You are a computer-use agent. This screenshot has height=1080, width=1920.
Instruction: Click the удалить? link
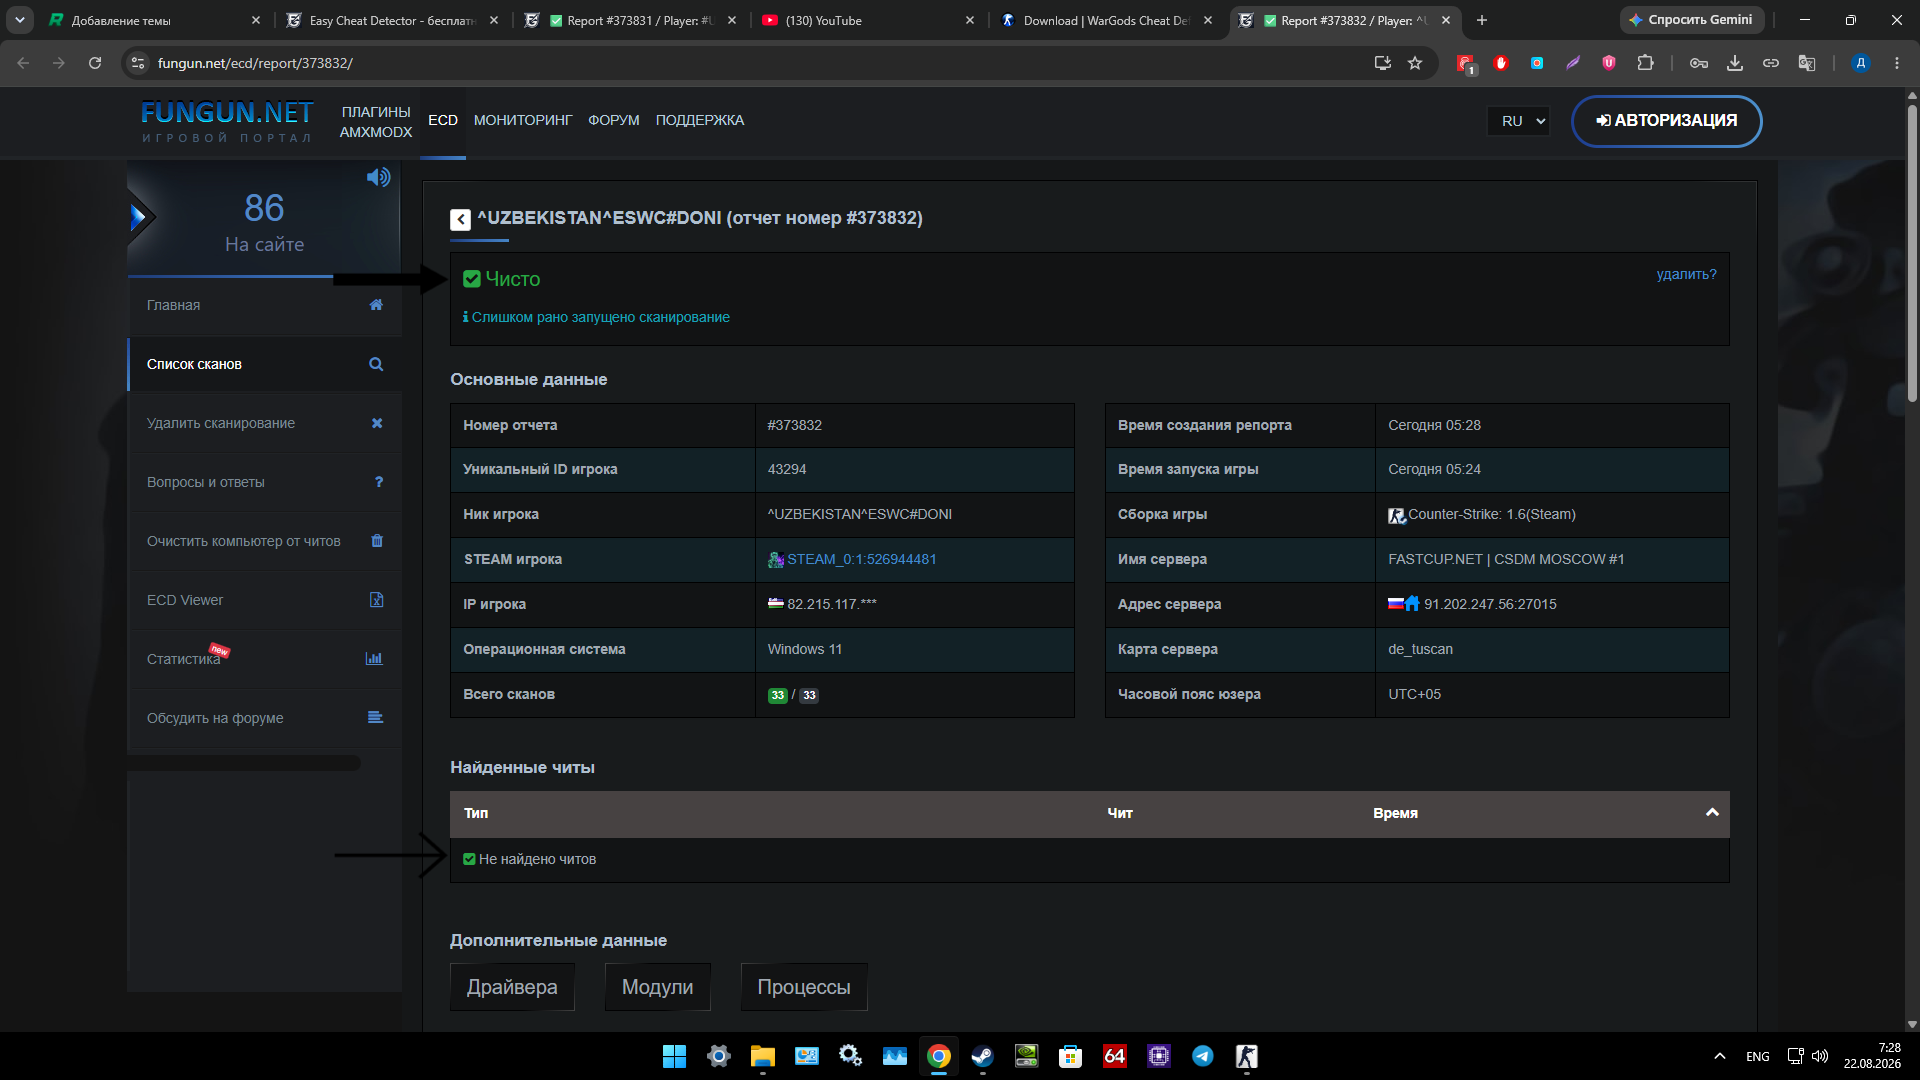1686,274
